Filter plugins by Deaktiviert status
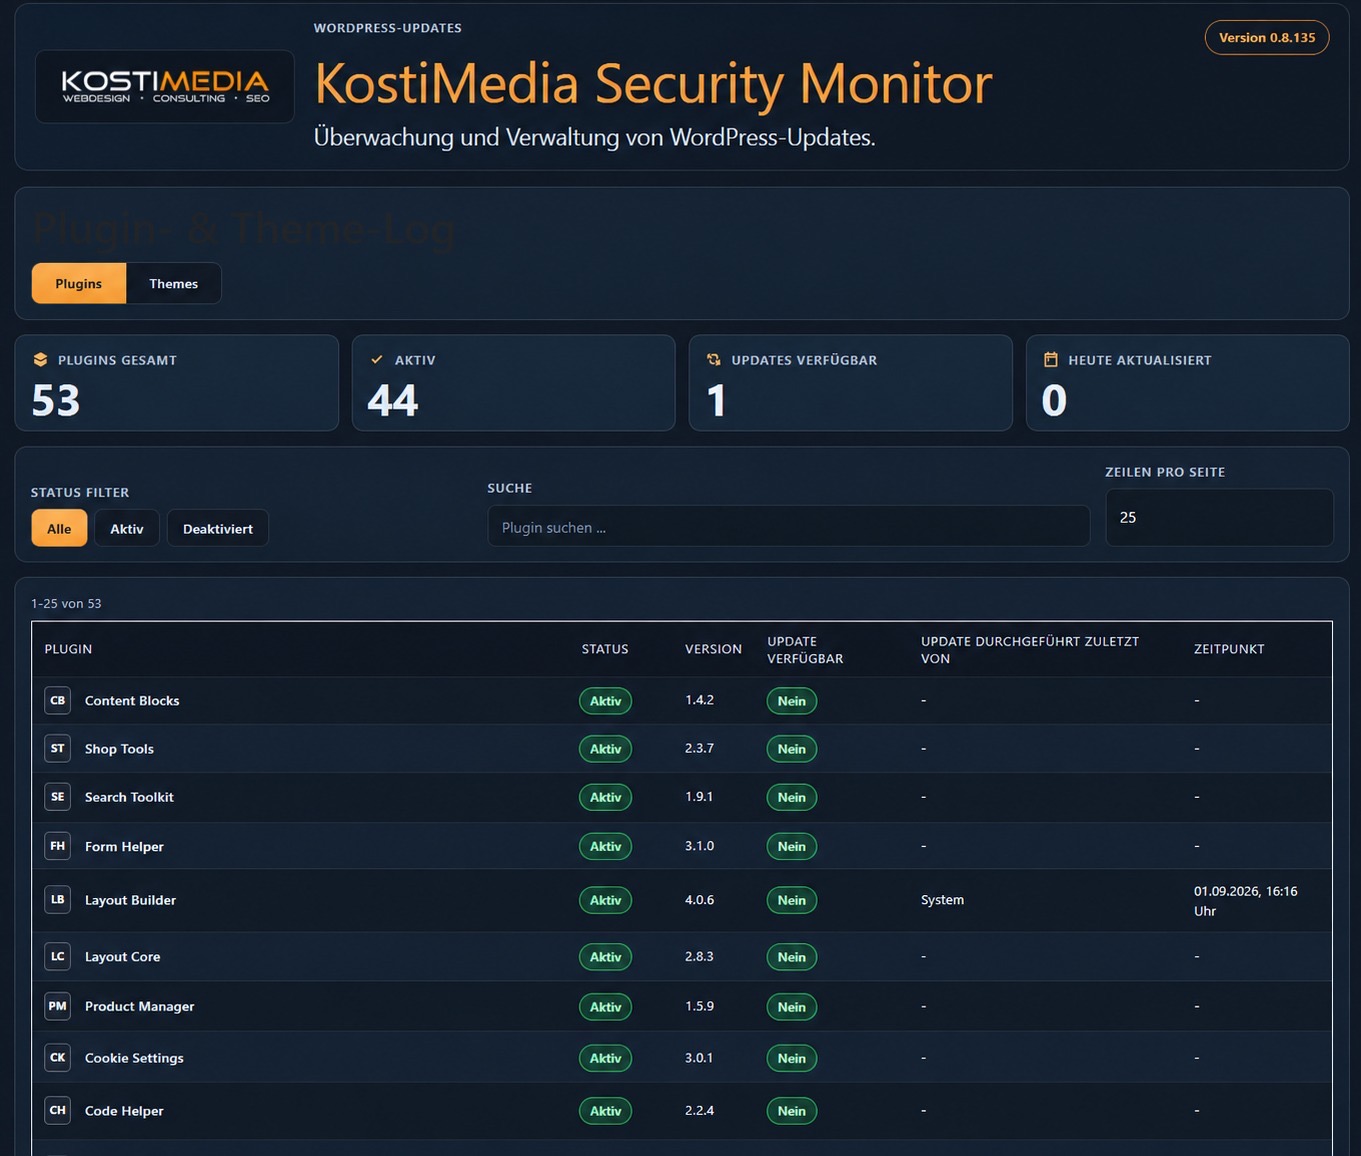Image resolution: width=1361 pixels, height=1156 pixels. (x=218, y=529)
